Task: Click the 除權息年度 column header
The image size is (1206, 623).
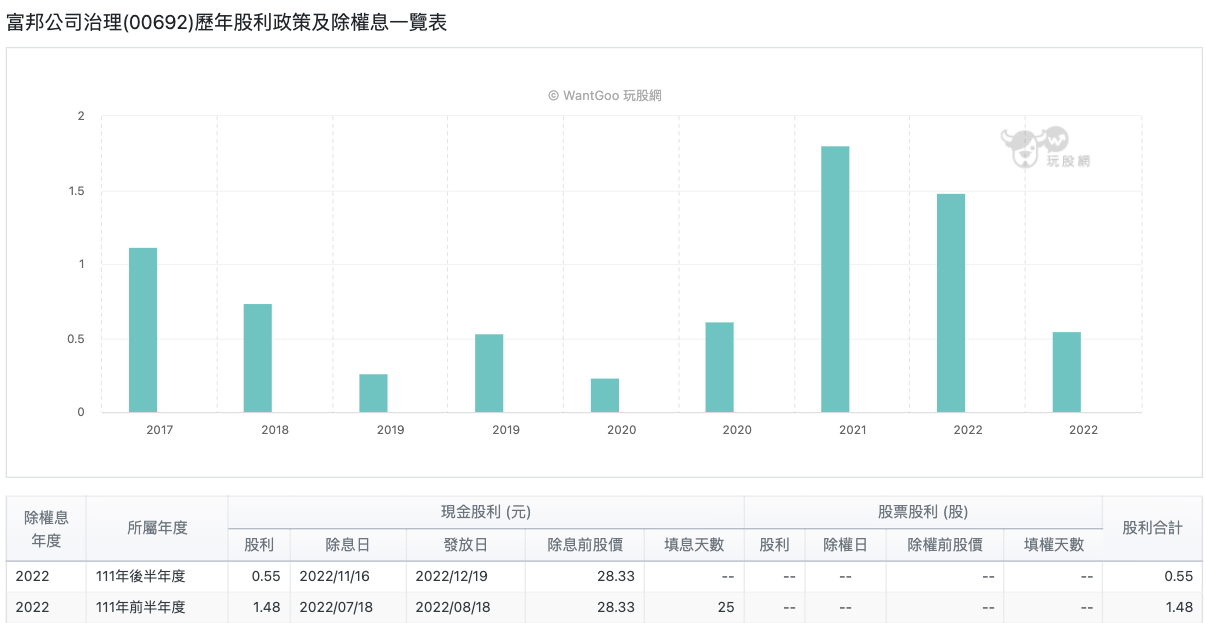Action: point(46,528)
